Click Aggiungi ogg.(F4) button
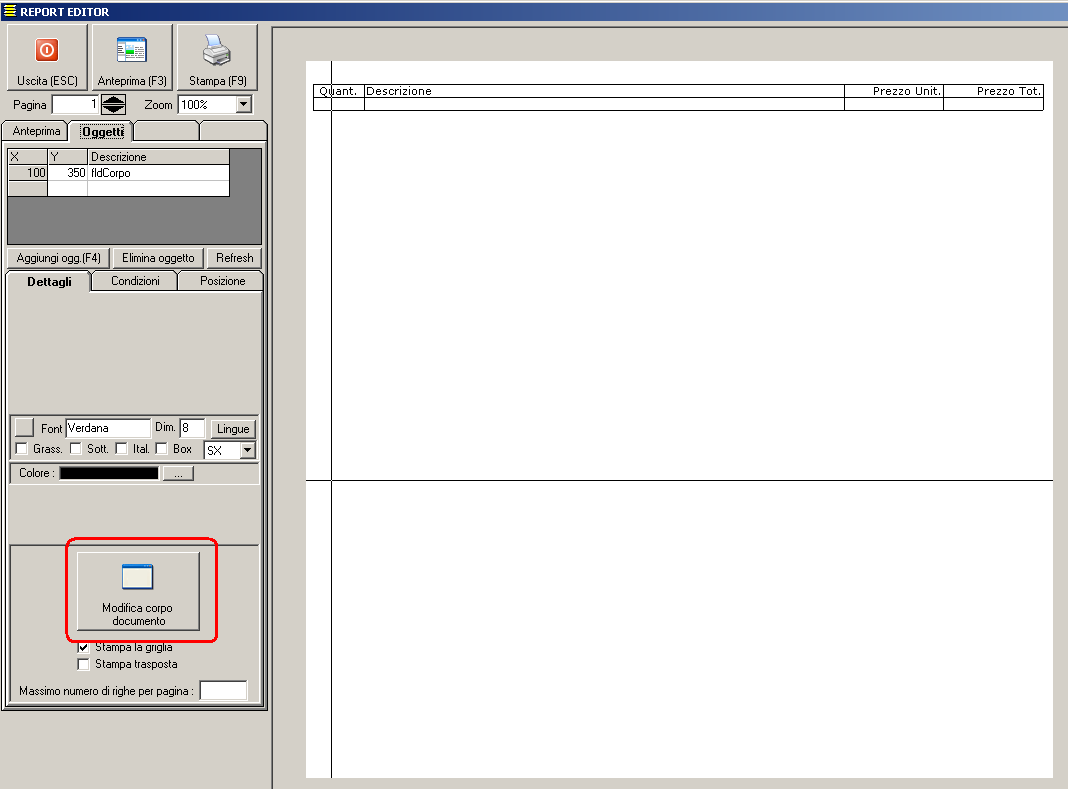The image size is (1068, 789). (59, 258)
